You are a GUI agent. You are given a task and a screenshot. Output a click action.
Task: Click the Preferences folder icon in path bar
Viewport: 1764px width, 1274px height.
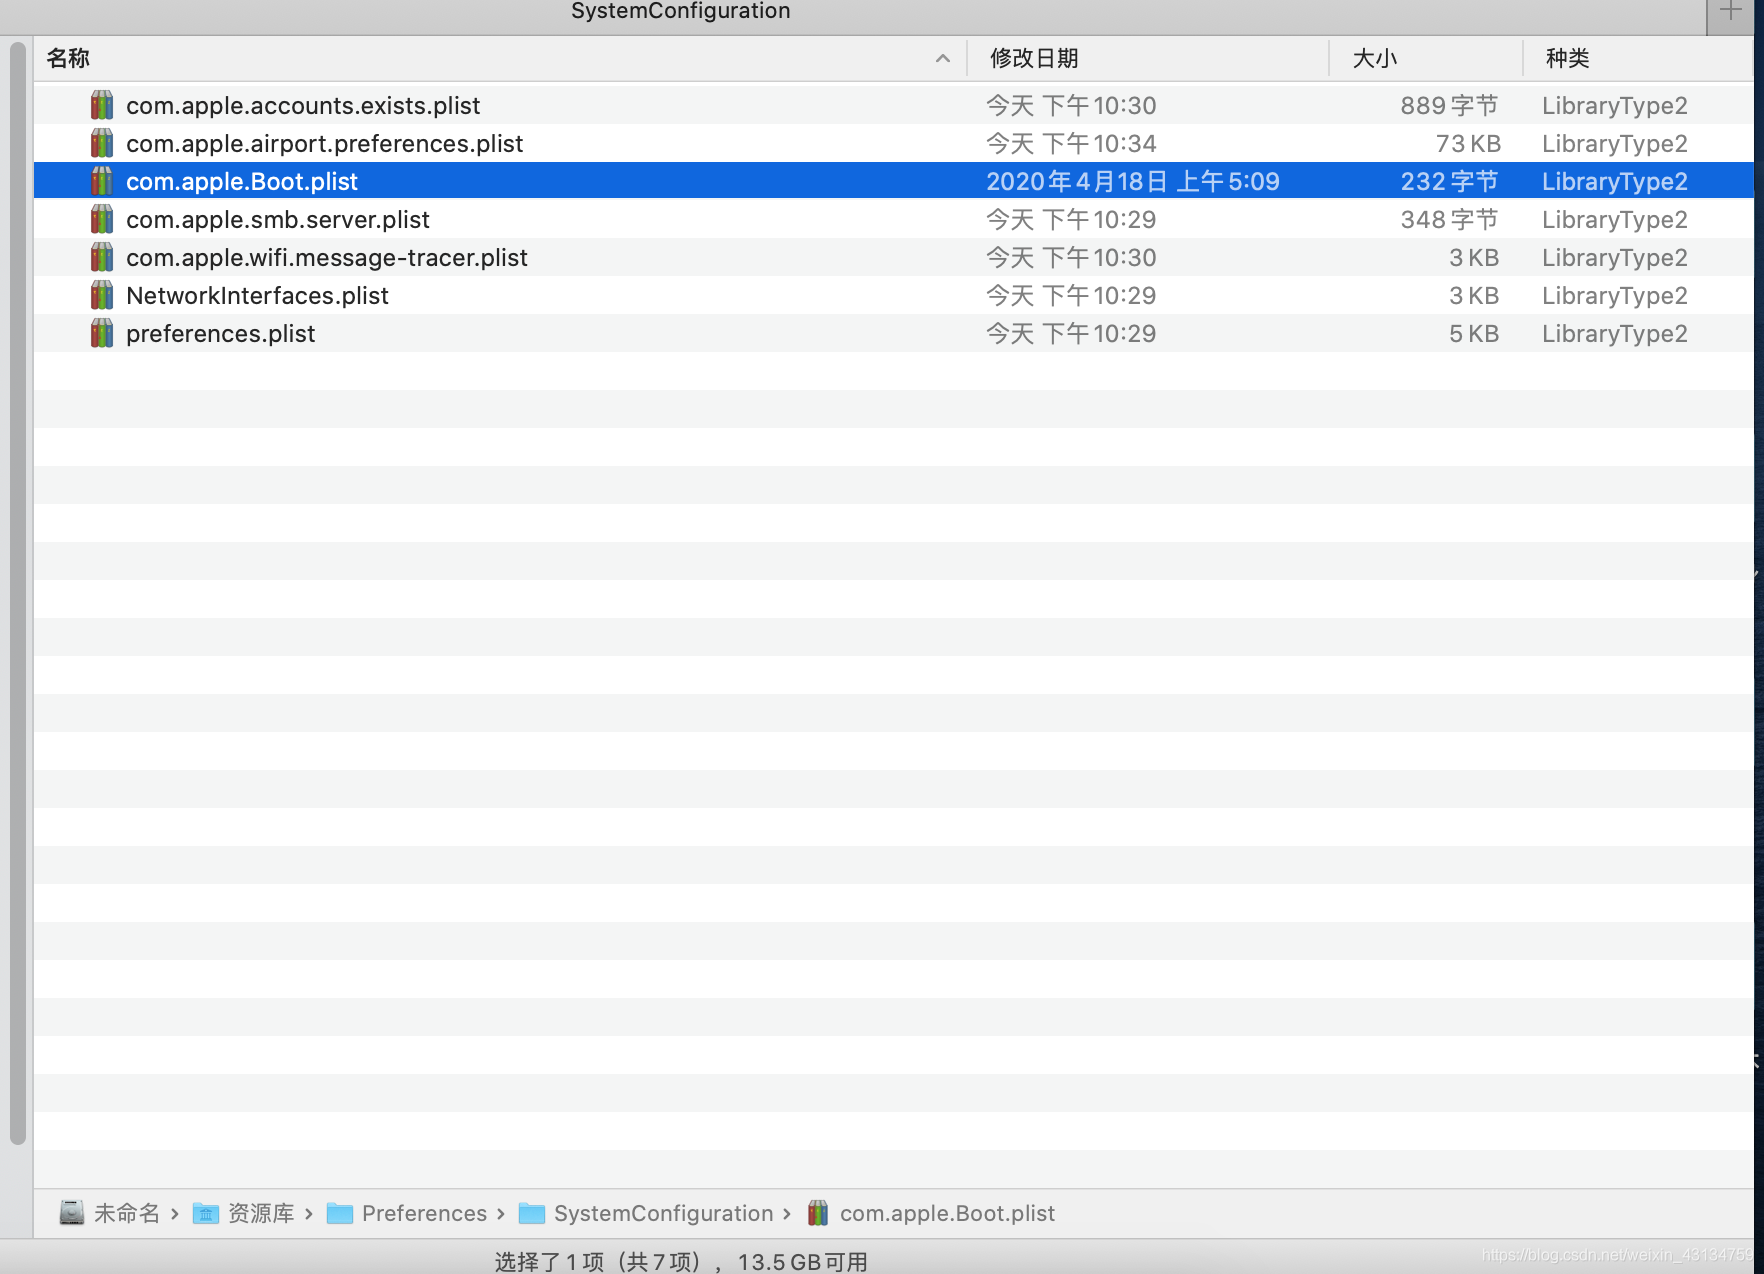point(340,1213)
